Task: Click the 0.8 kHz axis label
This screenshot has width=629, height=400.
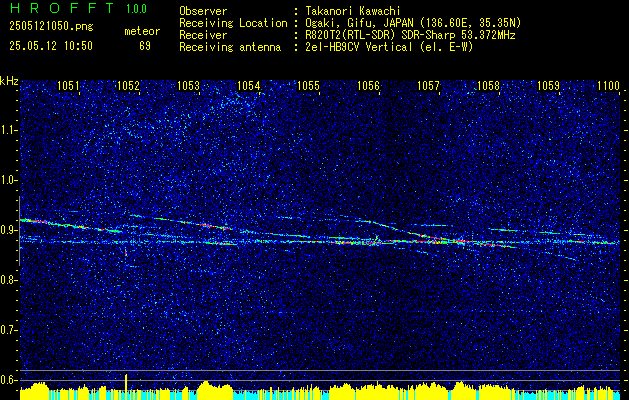Action: coord(9,280)
